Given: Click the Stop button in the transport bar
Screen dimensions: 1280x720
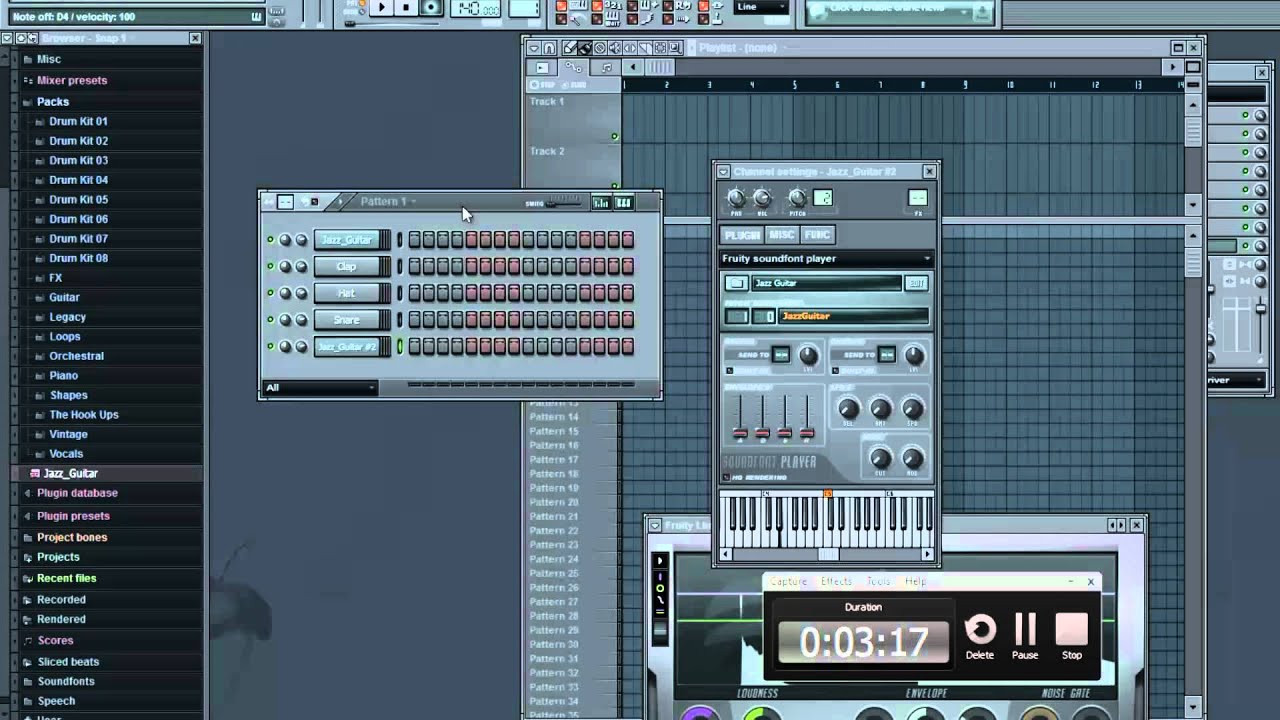Looking at the screenshot, I should pos(406,7).
